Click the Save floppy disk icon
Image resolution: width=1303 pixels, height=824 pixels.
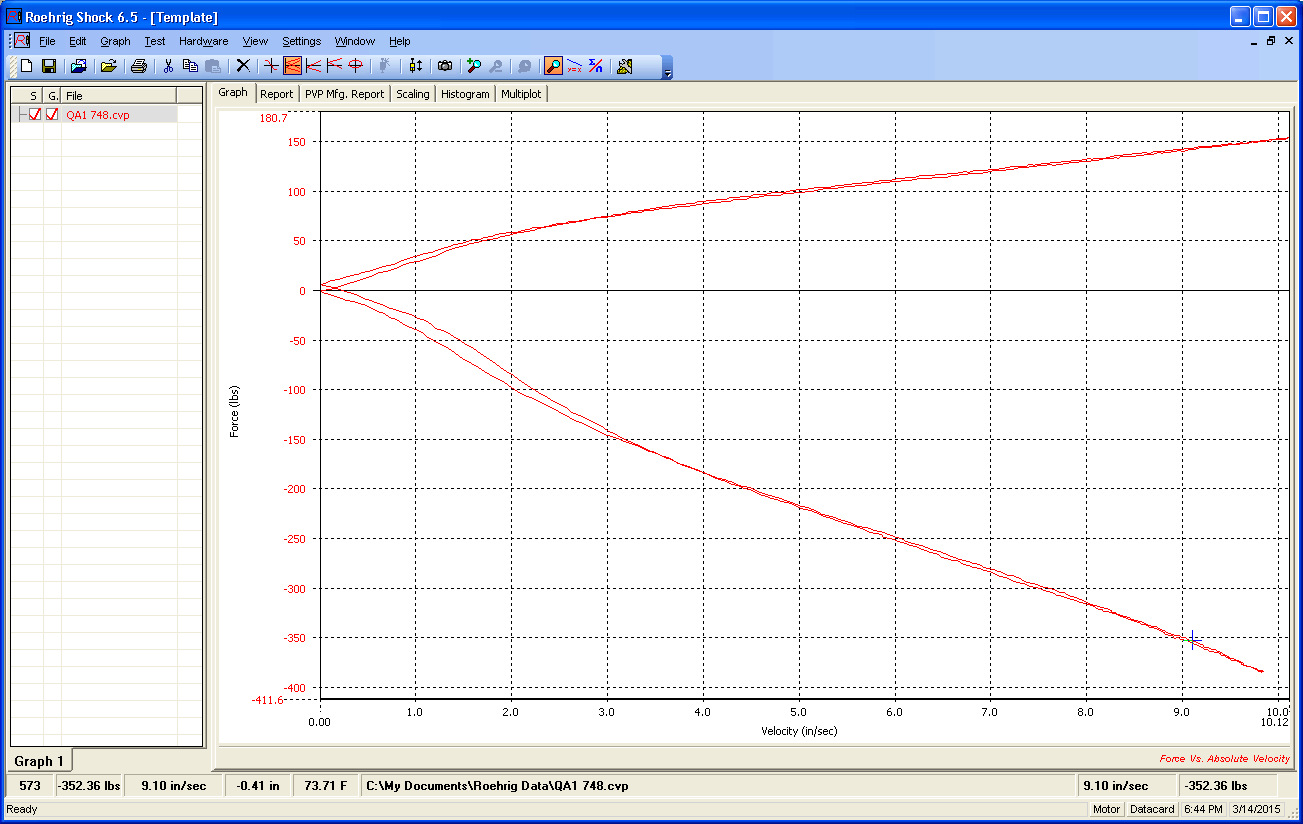coord(48,66)
